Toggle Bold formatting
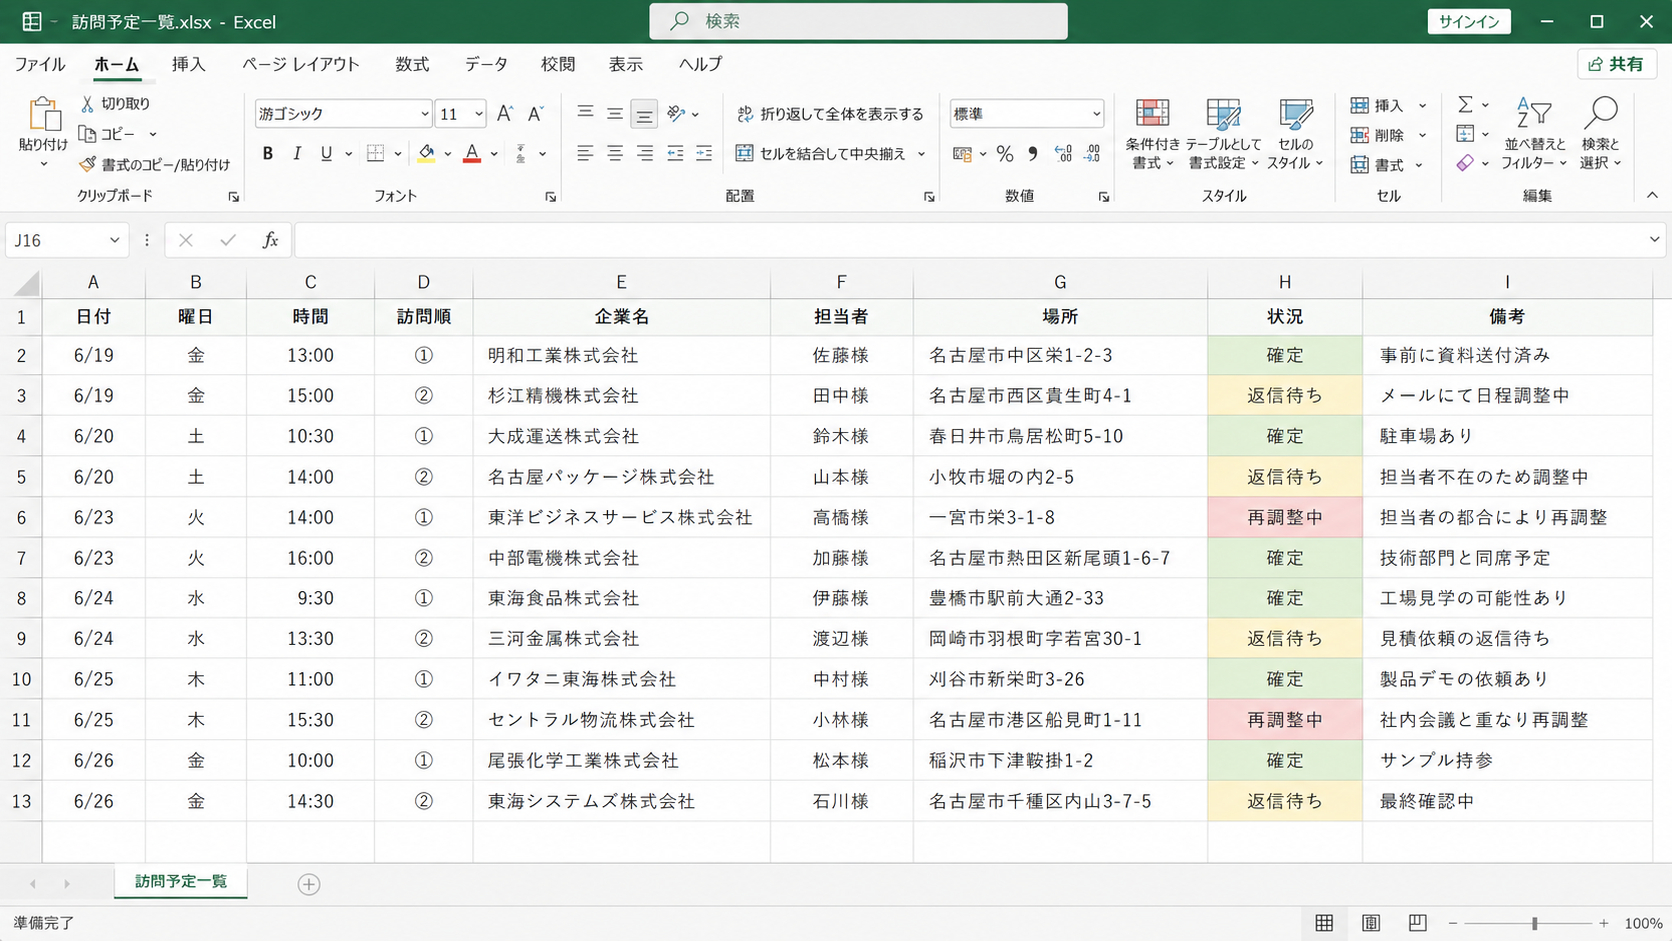1672x941 pixels. [x=268, y=153]
